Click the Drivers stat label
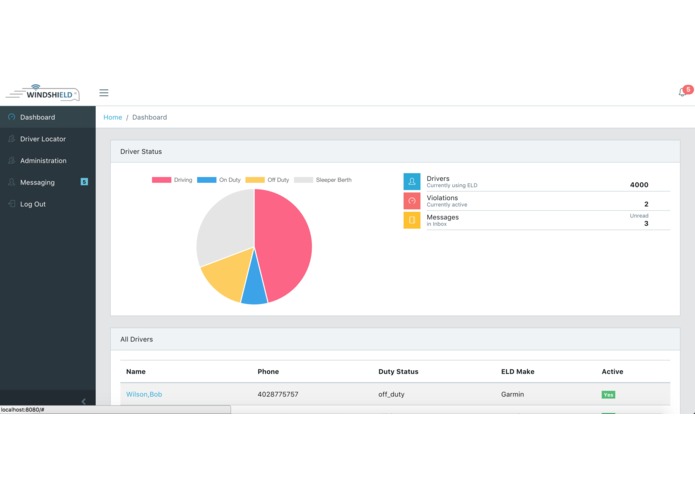This screenshot has height=494, width=695. pyautogui.click(x=438, y=178)
